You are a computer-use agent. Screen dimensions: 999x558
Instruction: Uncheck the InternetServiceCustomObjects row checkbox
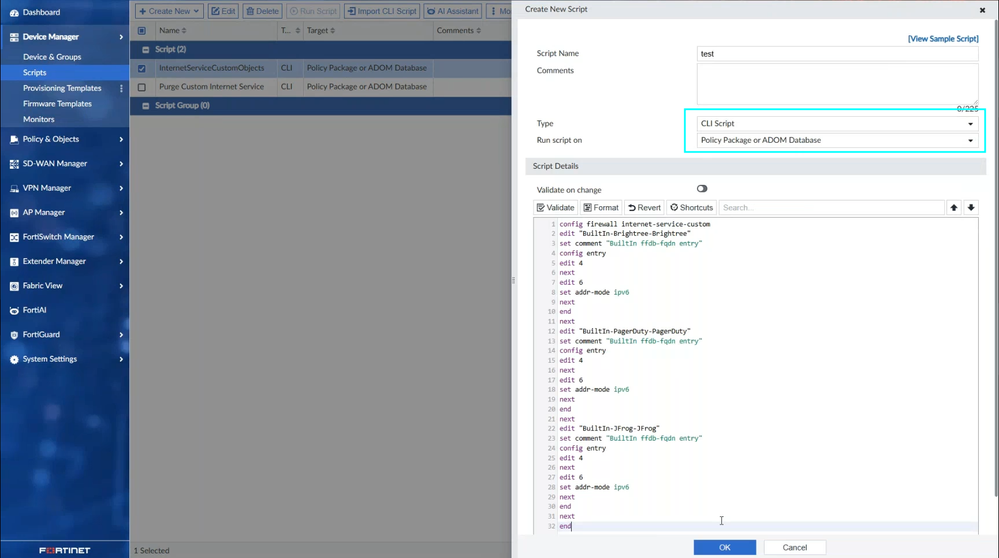(x=142, y=69)
